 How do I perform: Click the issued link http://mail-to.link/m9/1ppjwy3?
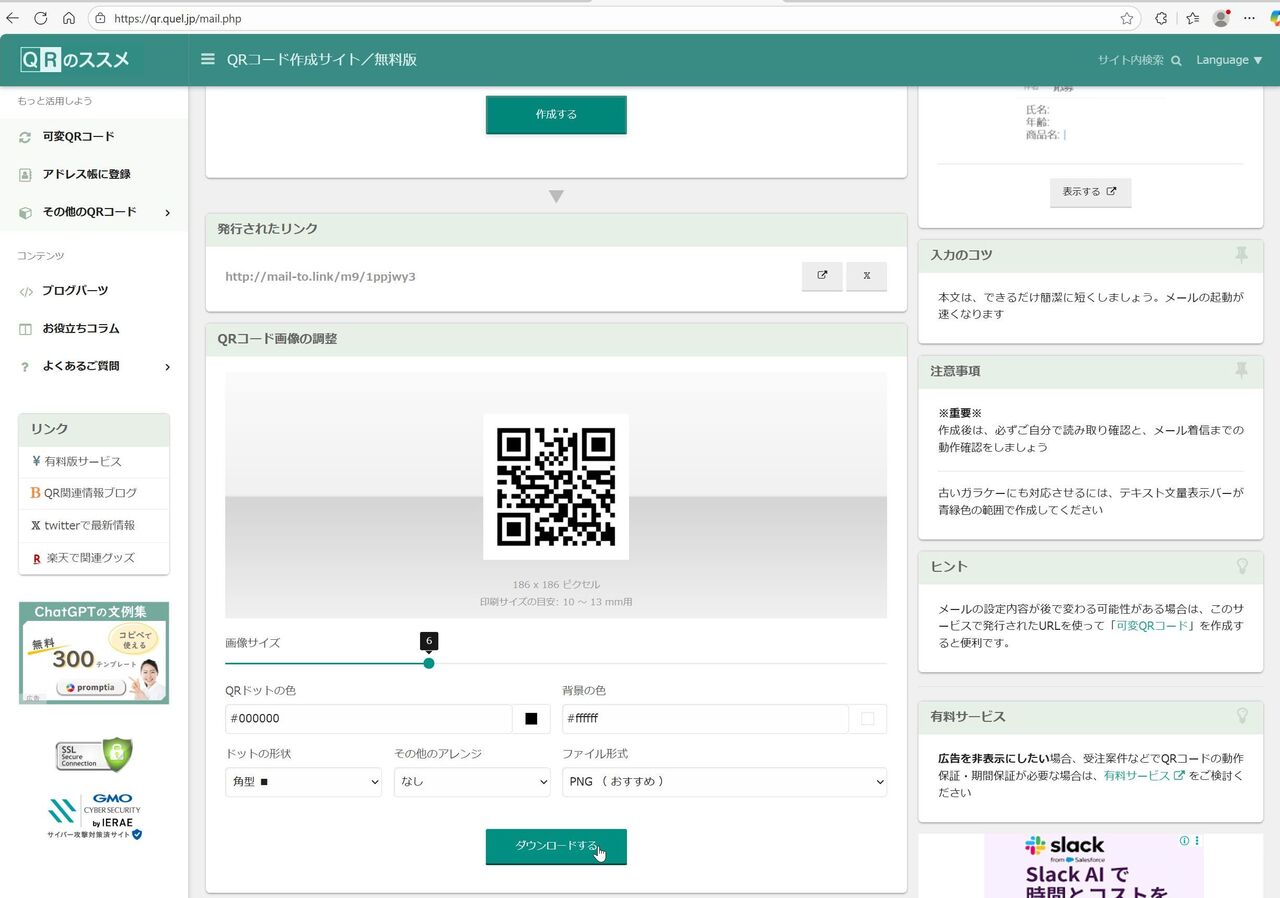click(320, 277)
